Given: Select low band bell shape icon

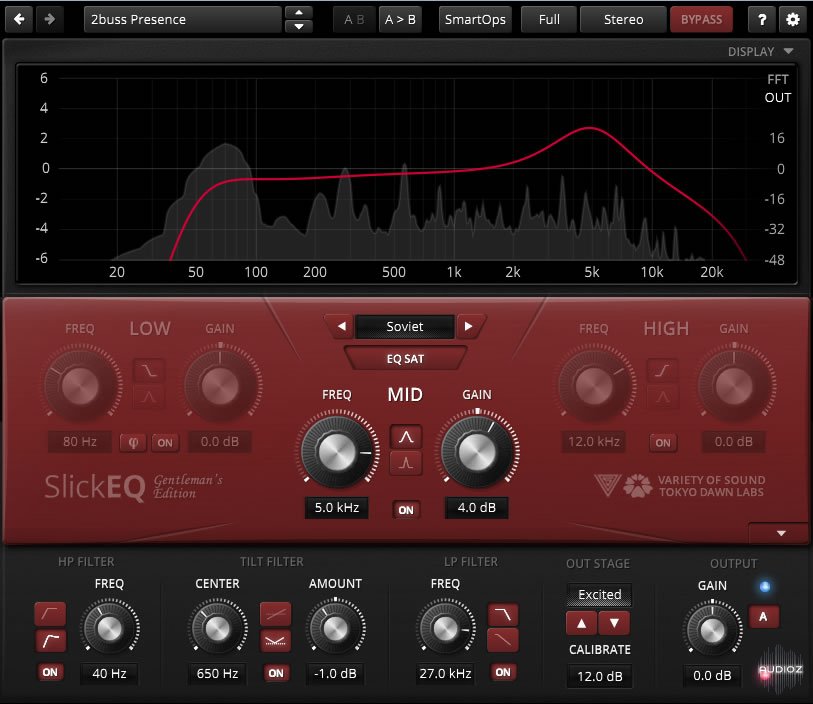Looking at the screenshot, I should tap(149, 397).
